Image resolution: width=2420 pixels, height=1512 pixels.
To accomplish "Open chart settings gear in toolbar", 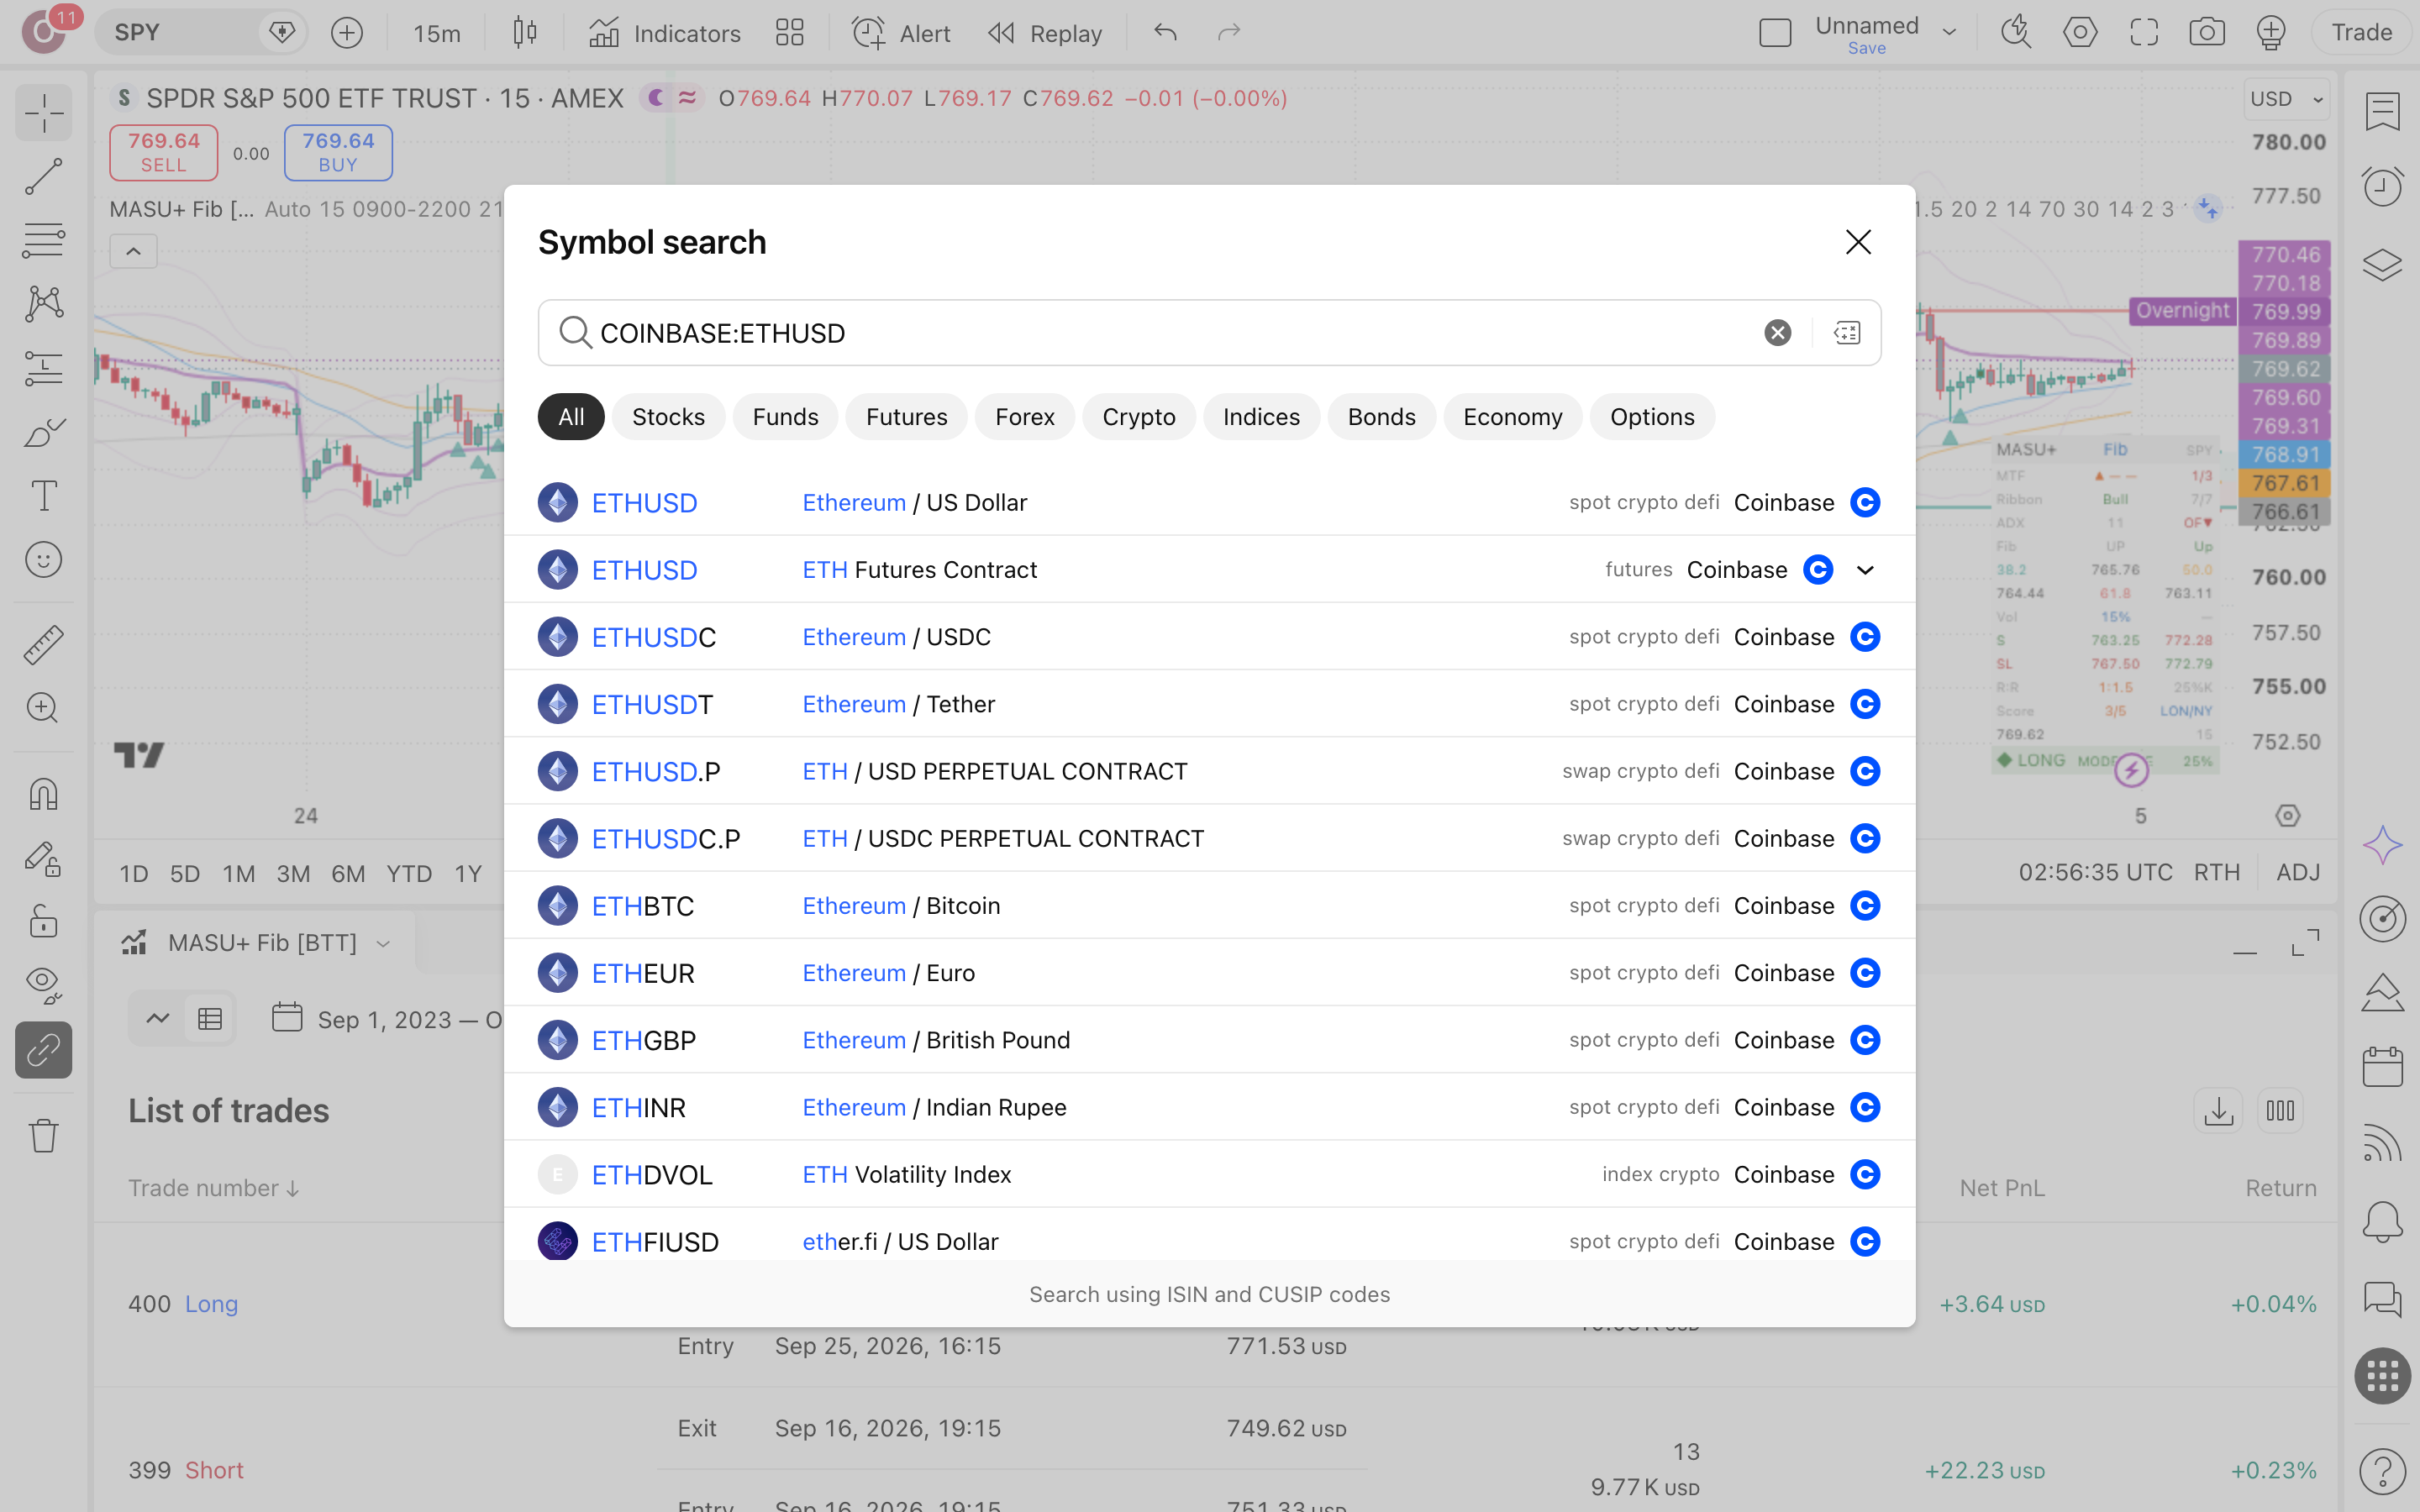I will click(2080, 33).
